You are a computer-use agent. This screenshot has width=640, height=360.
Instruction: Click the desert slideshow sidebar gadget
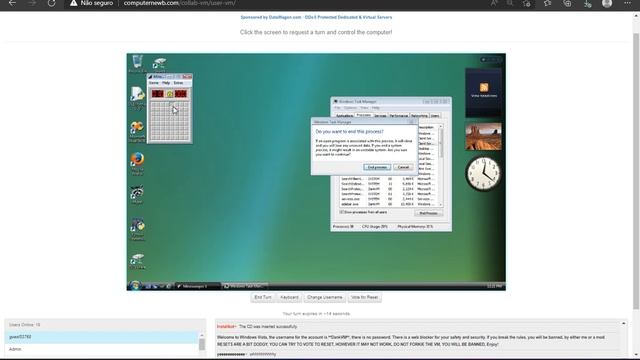[483, 137]
